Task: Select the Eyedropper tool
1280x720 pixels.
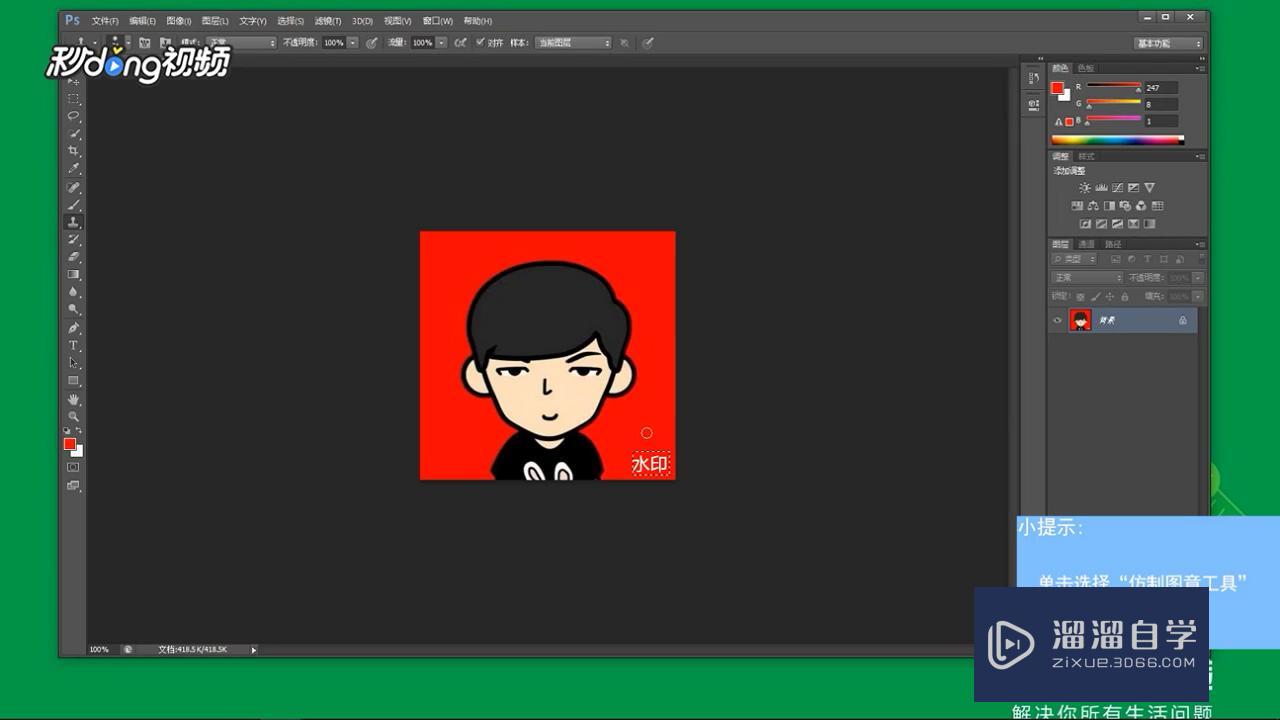Action: point(73,168)
